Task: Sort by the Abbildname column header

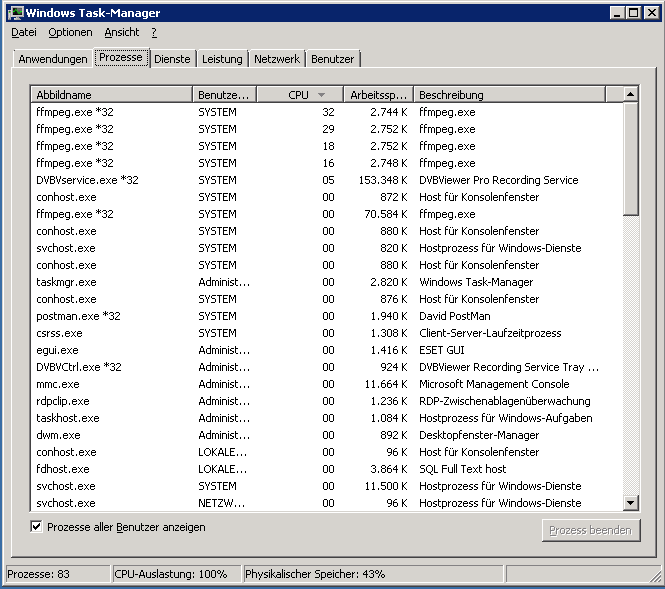Action: [110, 95]
